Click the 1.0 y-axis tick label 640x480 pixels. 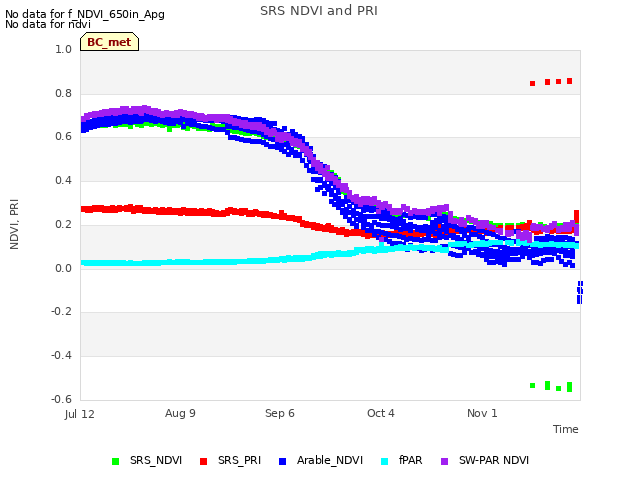63,49
